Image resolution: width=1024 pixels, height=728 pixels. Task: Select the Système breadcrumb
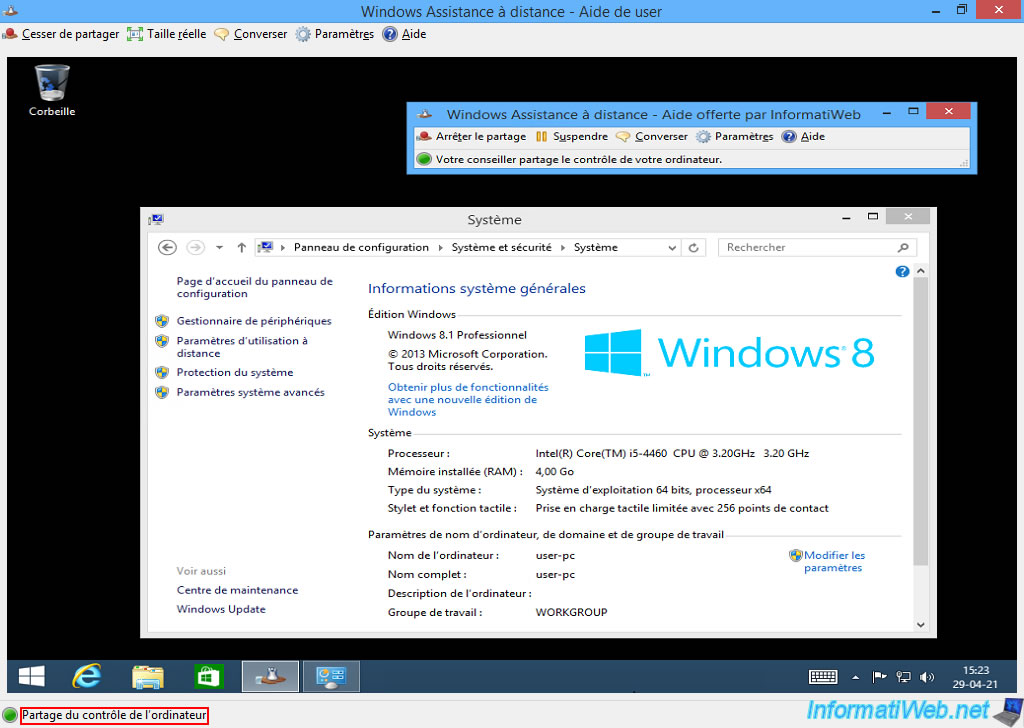596,247
